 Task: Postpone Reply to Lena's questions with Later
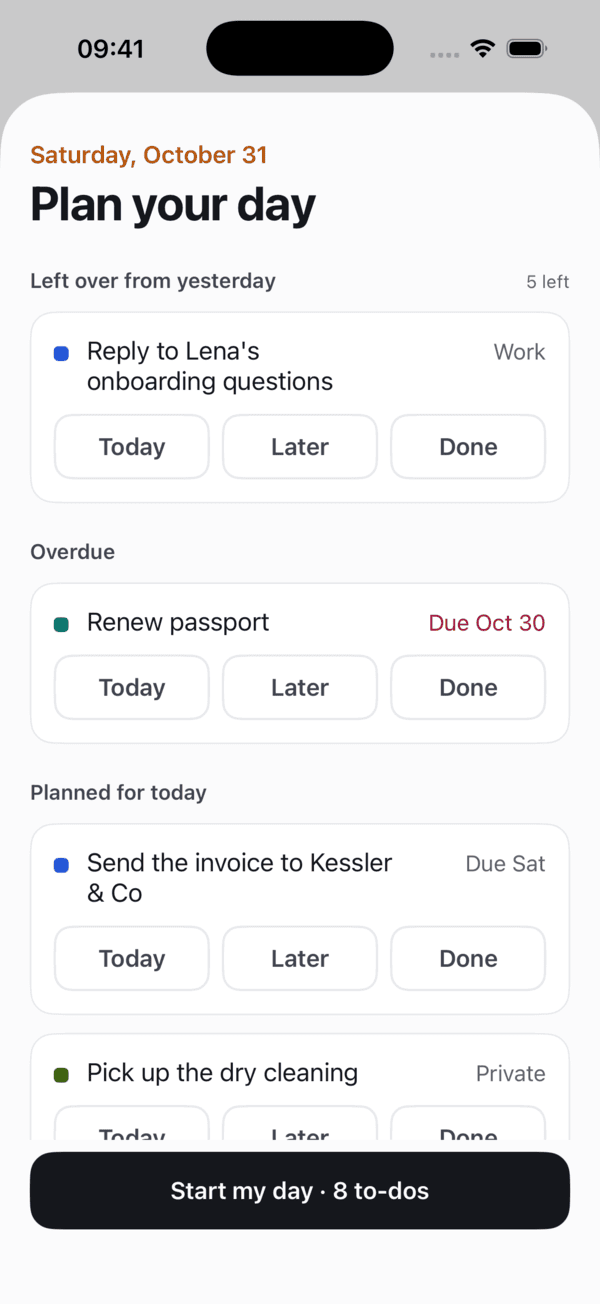pyautogui.click(x=300, y=447)
